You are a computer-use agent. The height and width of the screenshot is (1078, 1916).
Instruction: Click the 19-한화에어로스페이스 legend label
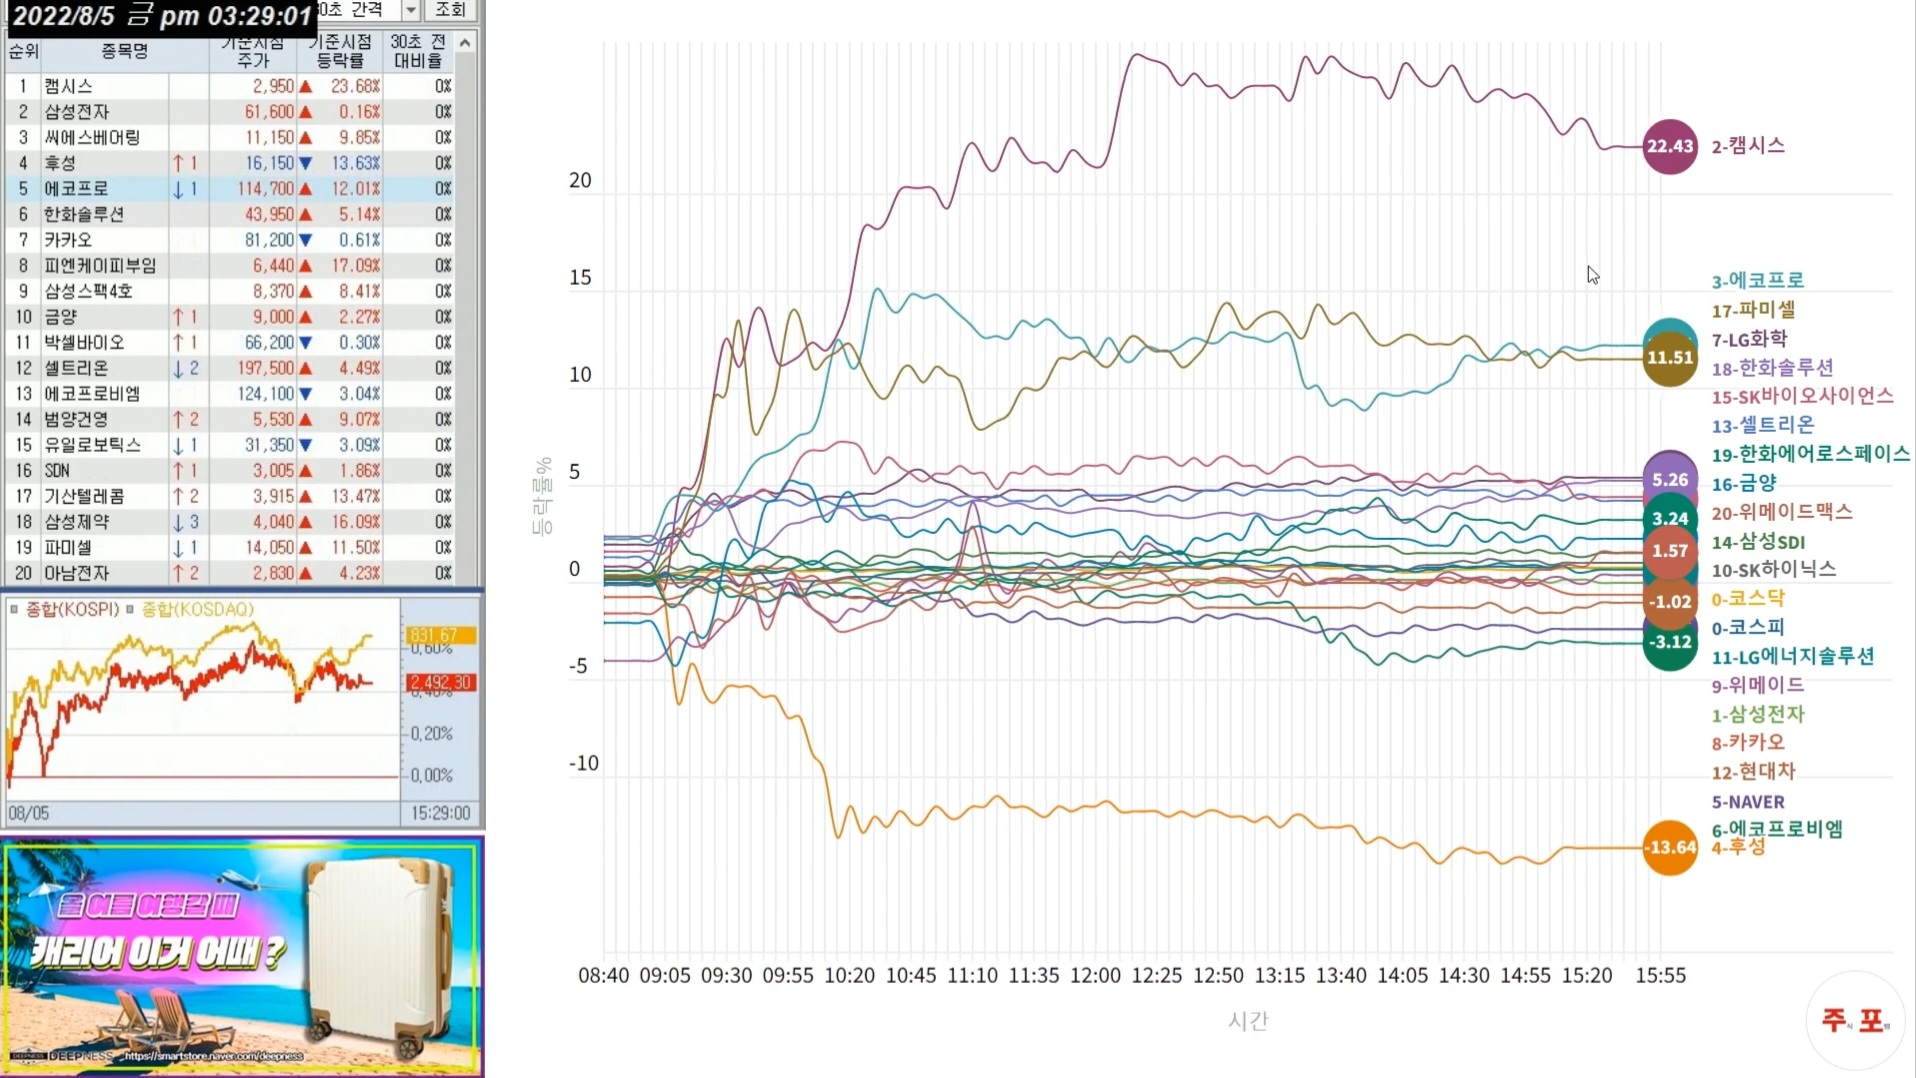(1810, 454)
